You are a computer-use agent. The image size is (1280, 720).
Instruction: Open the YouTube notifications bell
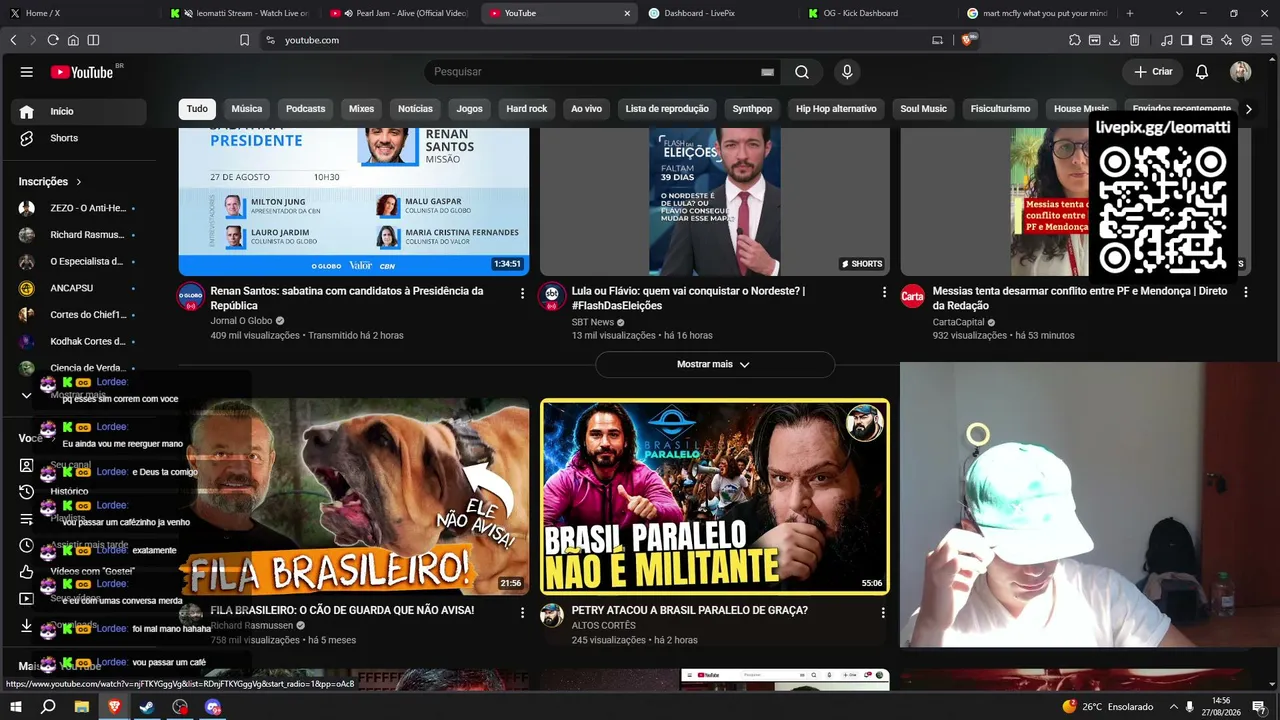pyautogui.click(x=1202, y=72)
